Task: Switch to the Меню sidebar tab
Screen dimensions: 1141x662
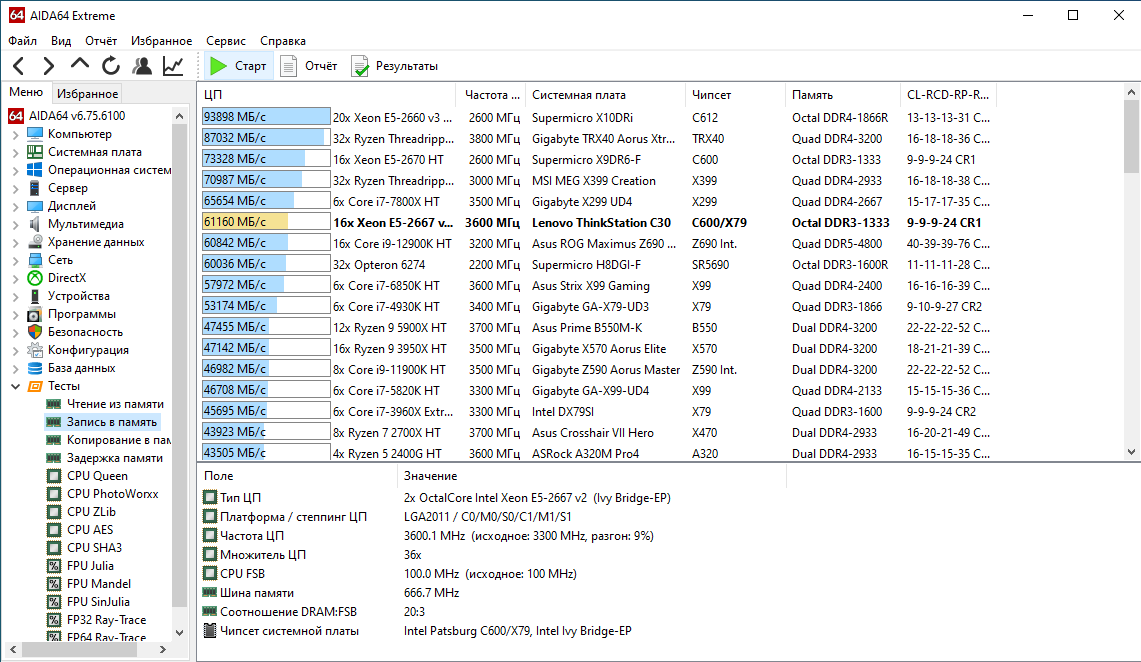Action: point(26,92)
